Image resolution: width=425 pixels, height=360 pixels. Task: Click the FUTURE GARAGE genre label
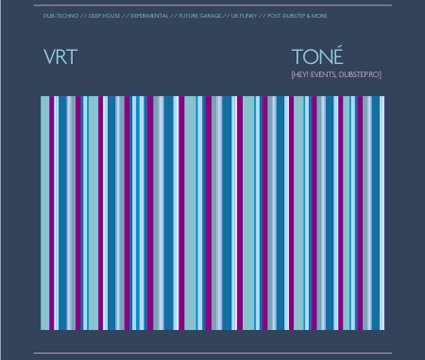coord(200,16)
